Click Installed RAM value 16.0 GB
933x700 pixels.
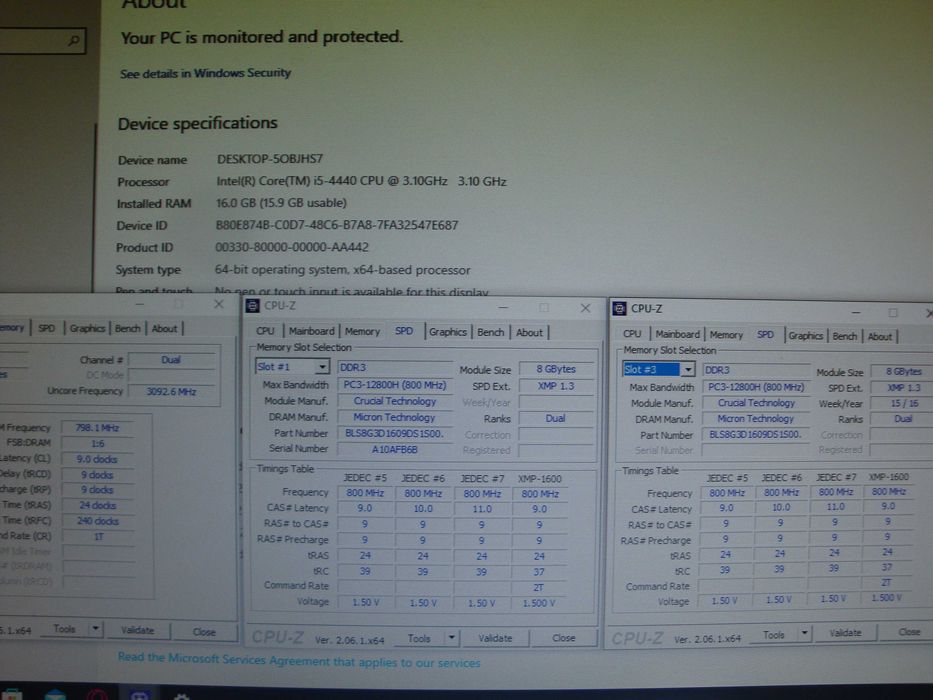point(281,203)
